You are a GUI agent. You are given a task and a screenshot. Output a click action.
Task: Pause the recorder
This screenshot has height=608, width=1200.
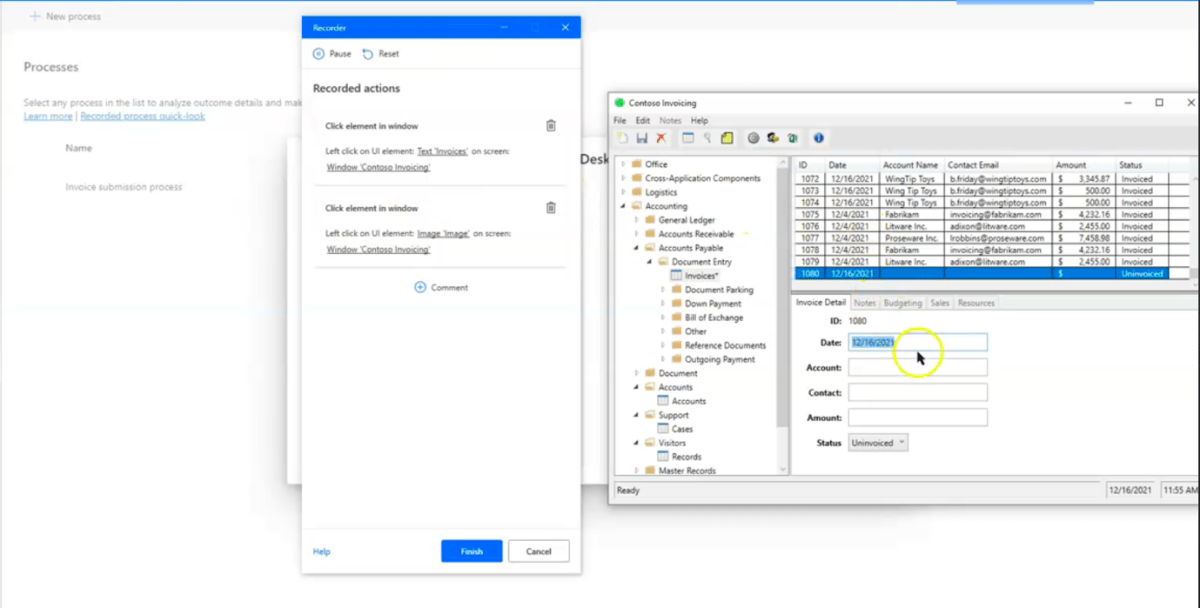coord(332,54)
